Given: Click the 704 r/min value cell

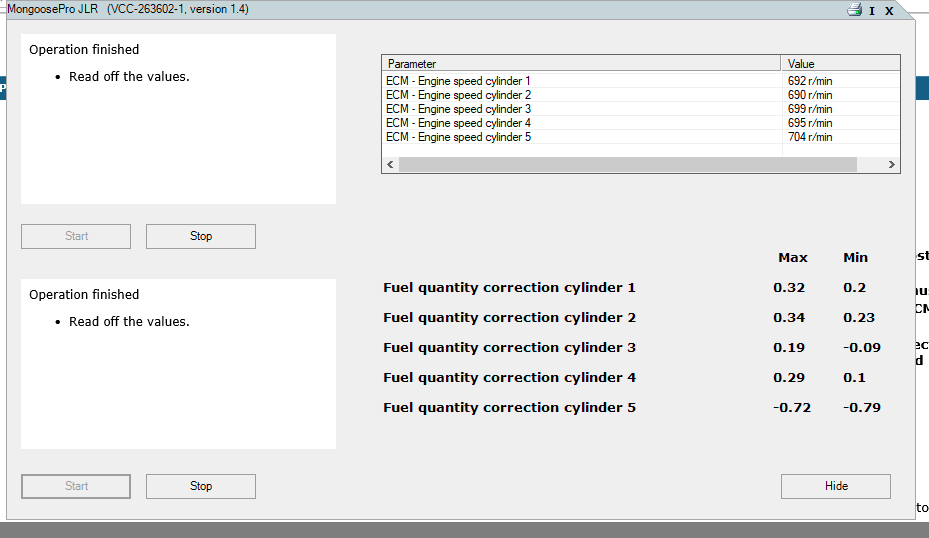Looking at the screenshot, I should (810, 137).
